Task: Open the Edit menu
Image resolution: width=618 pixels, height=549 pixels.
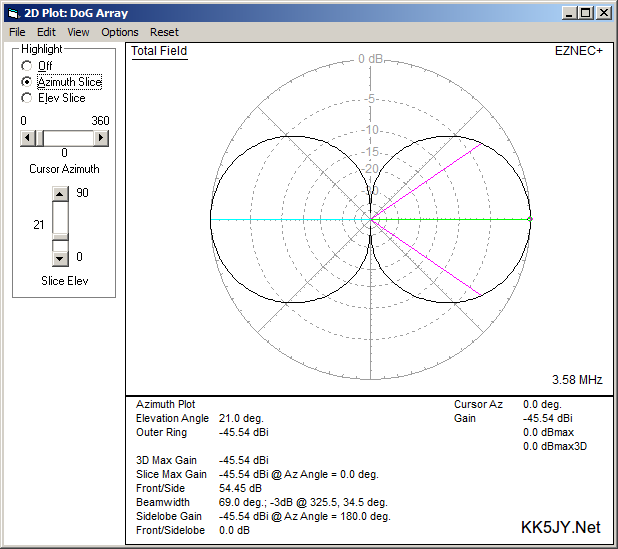Action: click(x=46, y=32)
